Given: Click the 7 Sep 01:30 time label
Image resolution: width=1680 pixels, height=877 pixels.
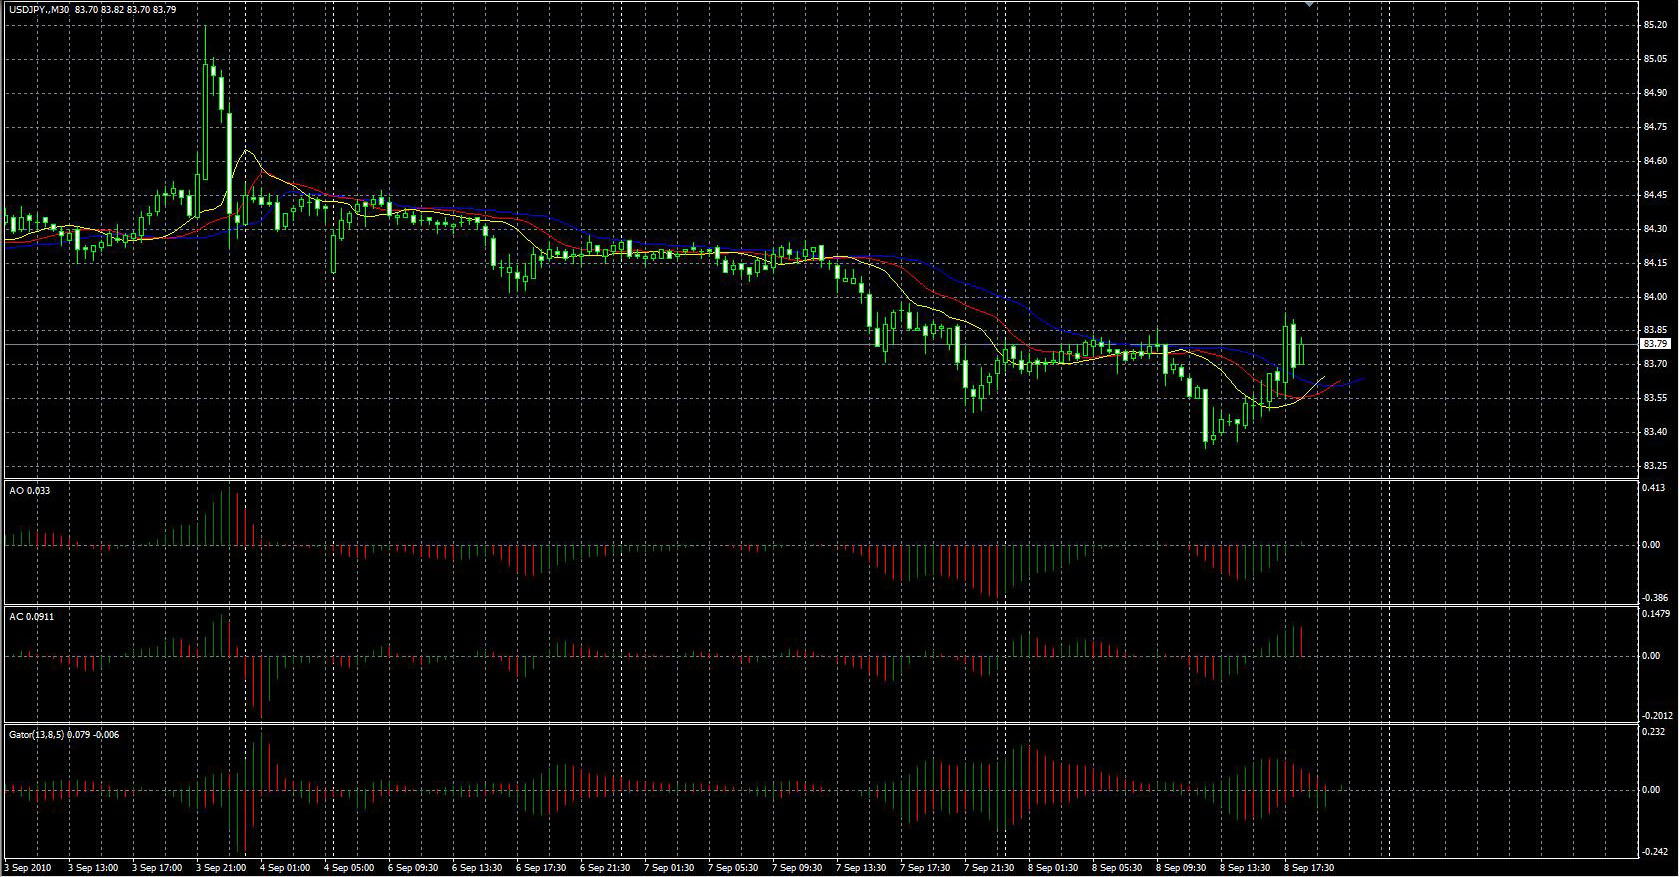Looking at the screenshot, I should coord(668,868).
